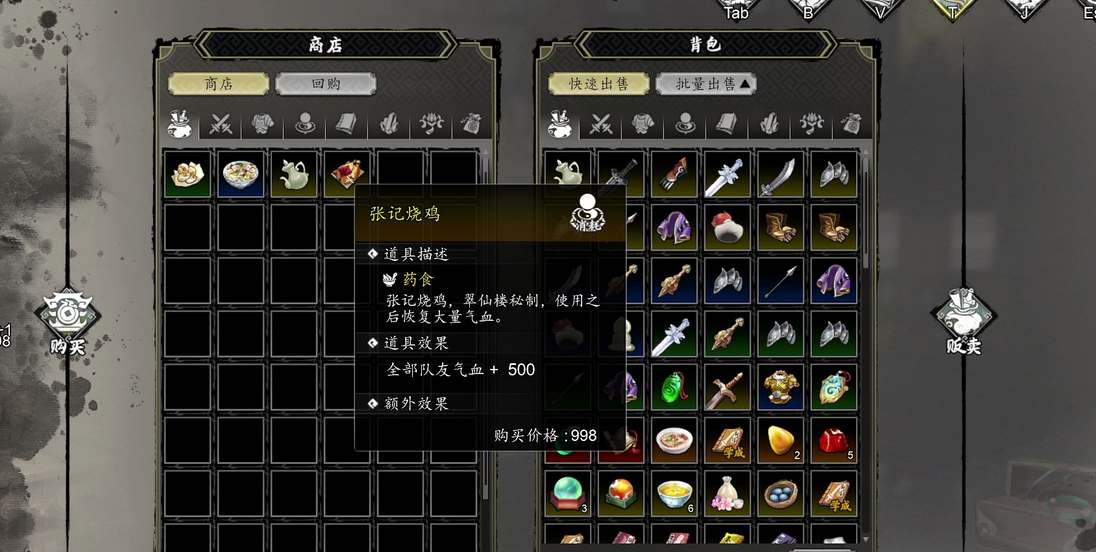This screenshot has width=1096, height=552.
Task: Select the lotus ornament filter in backpack
Action: point(811,124)
